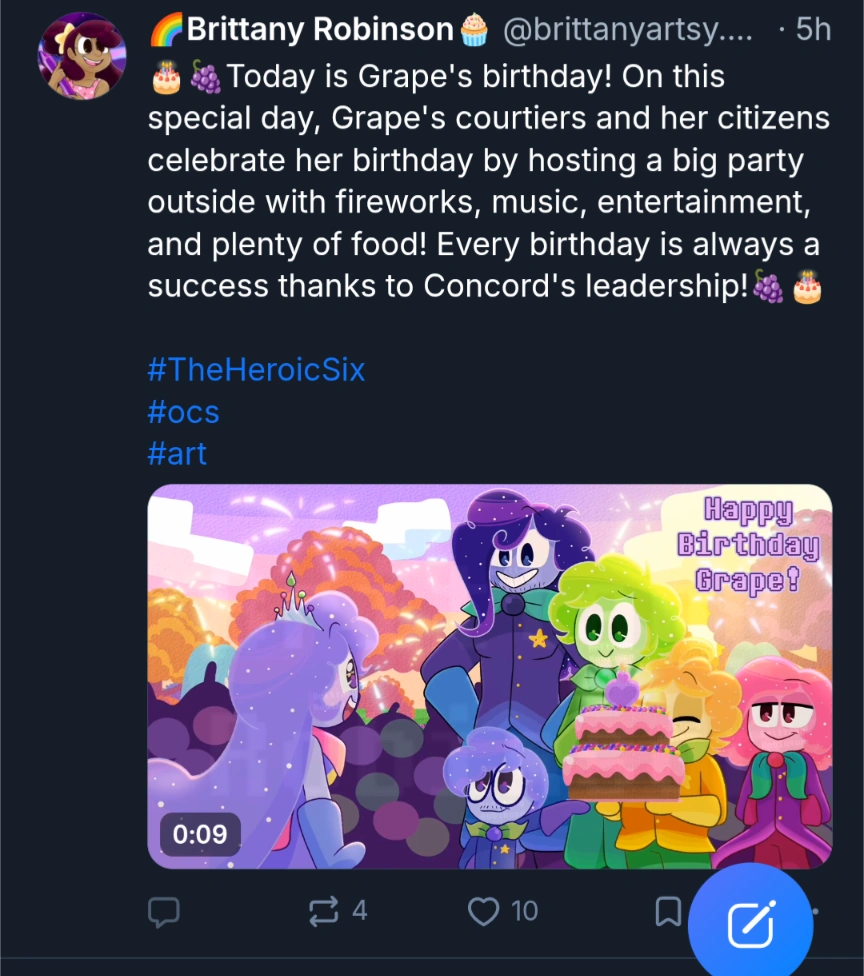Open Brittany Robinson's profile avatar
This screenshot has width=864, height=976.
pos(82,56)
